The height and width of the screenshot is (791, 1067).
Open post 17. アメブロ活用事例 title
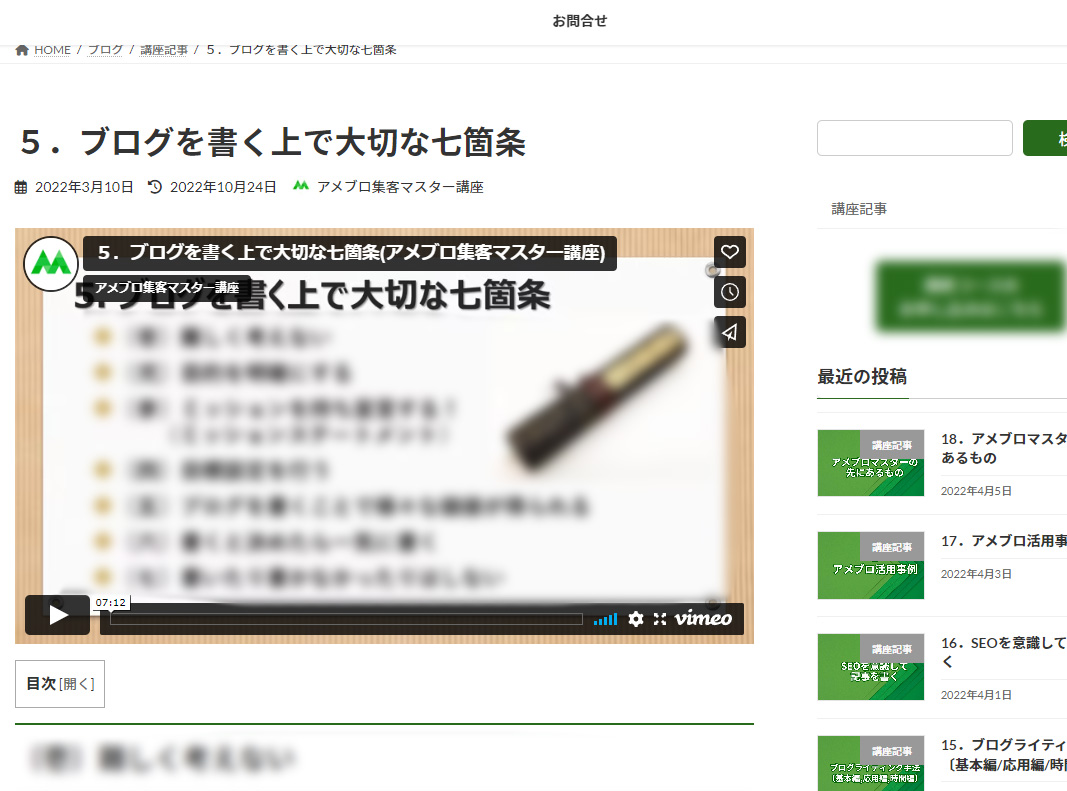[x=1004, y=540]
